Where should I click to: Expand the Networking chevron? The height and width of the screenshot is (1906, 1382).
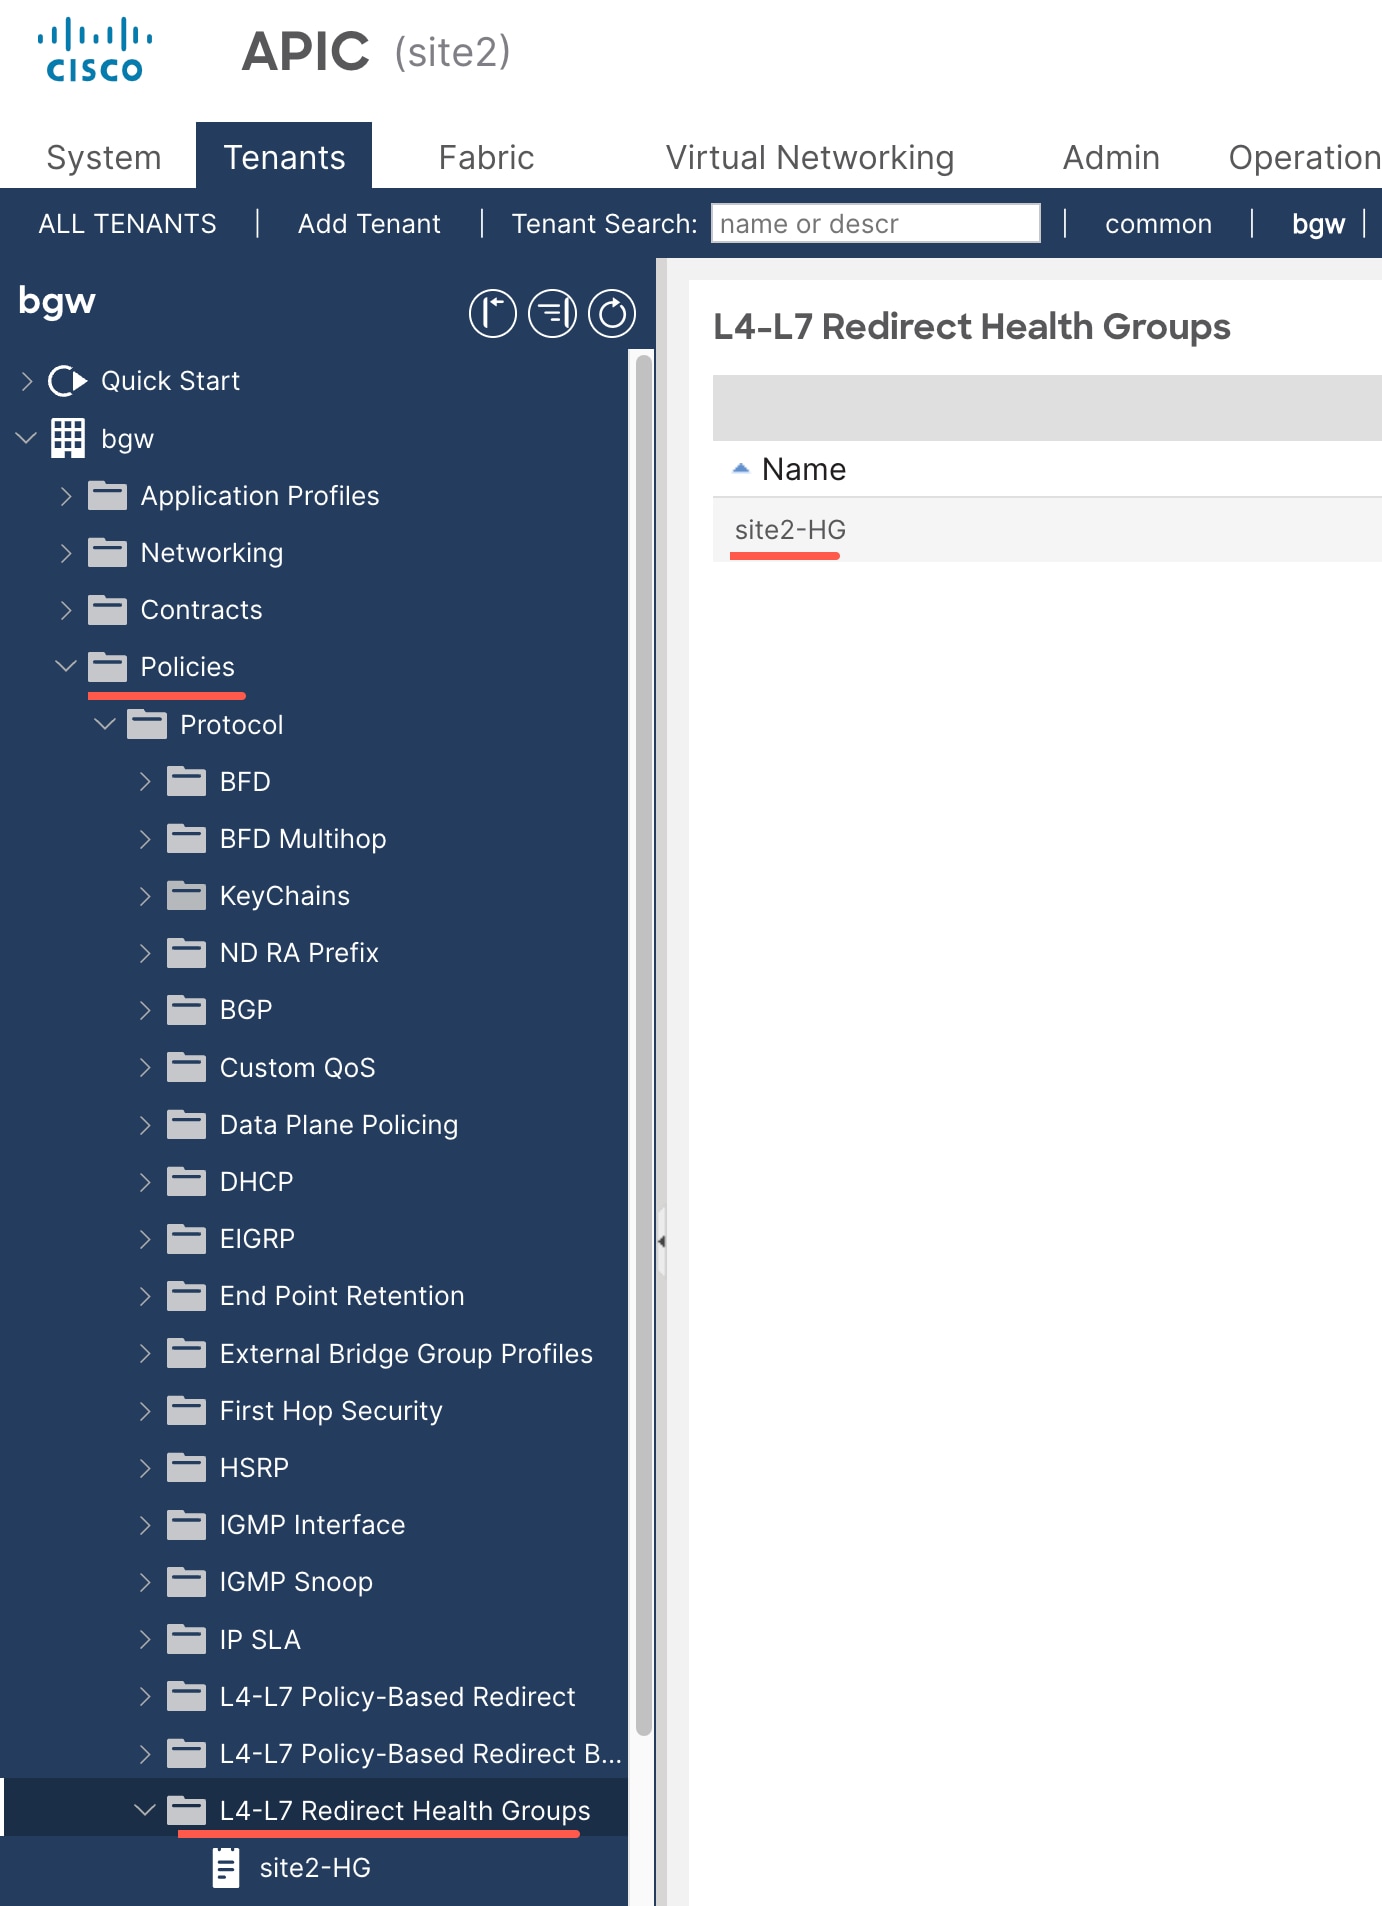[66, 553]
